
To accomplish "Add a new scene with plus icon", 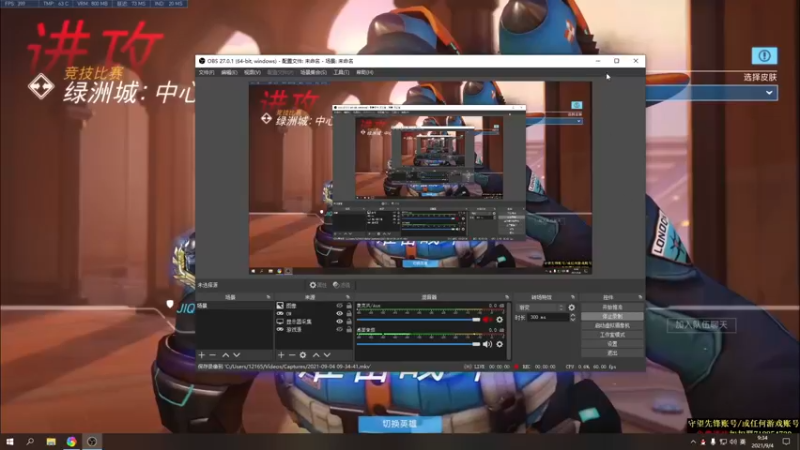I will click(x=202, y=355).
